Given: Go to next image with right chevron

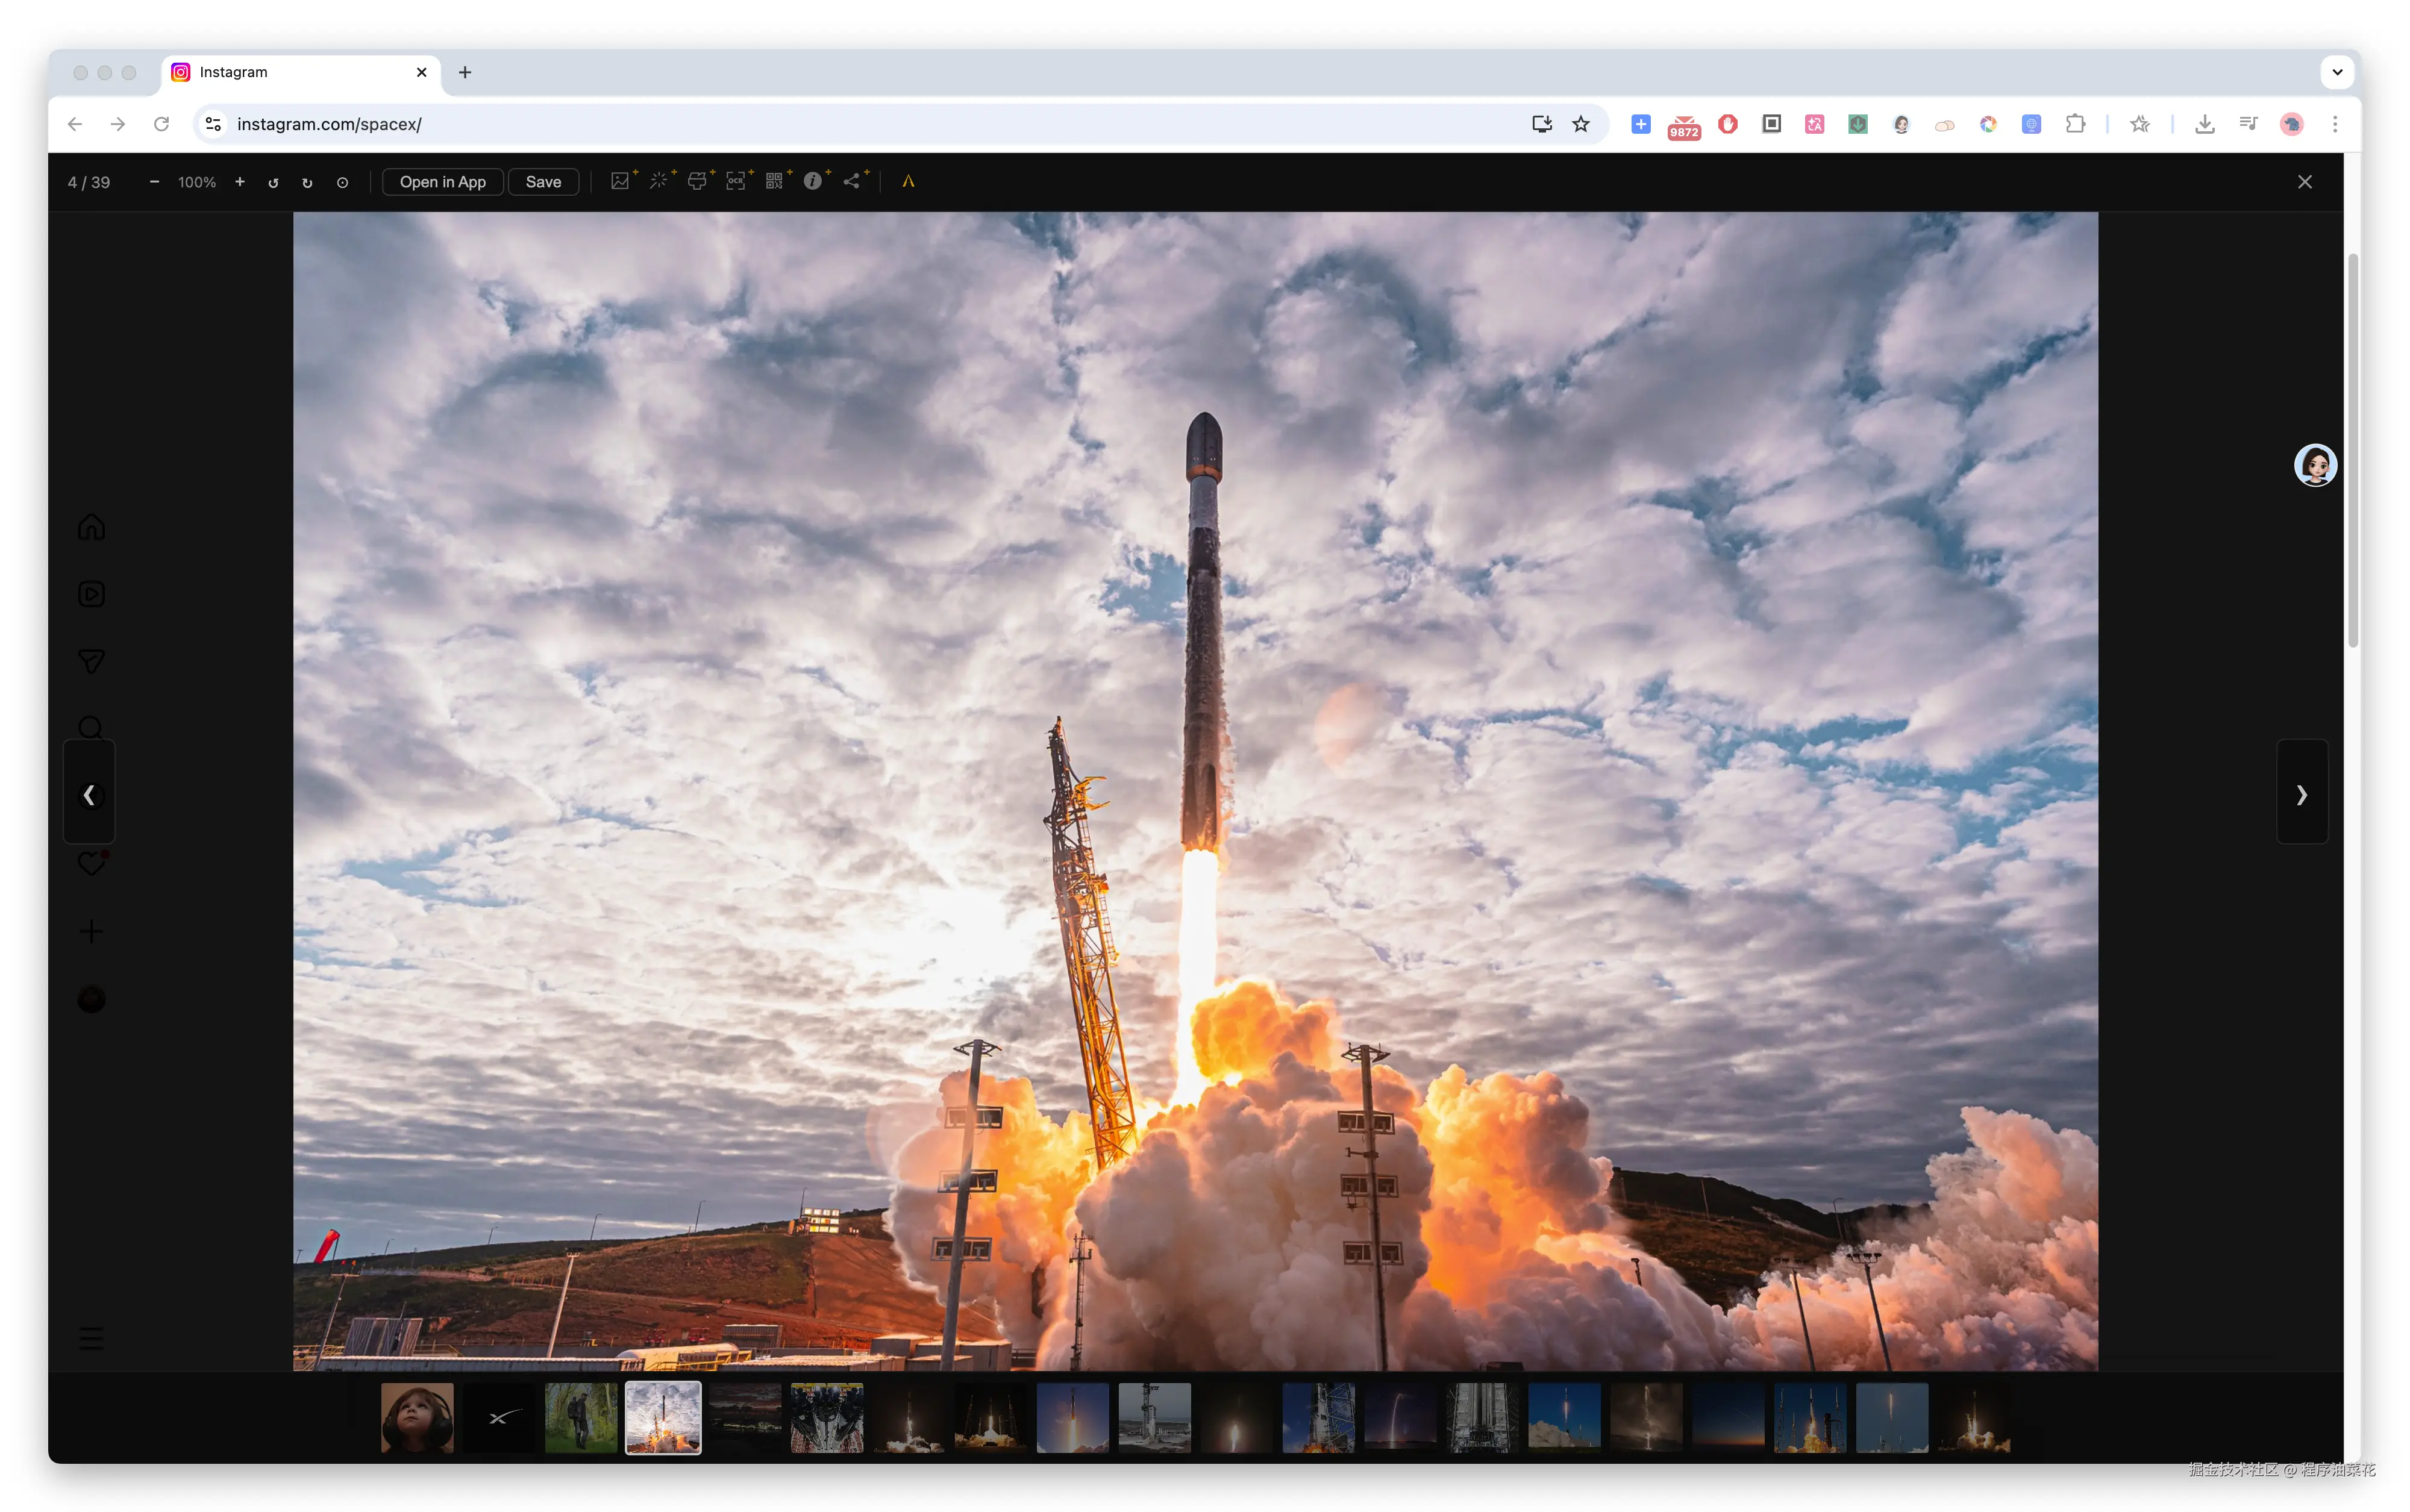Looking at the screenshot, I should [2301, 794].
